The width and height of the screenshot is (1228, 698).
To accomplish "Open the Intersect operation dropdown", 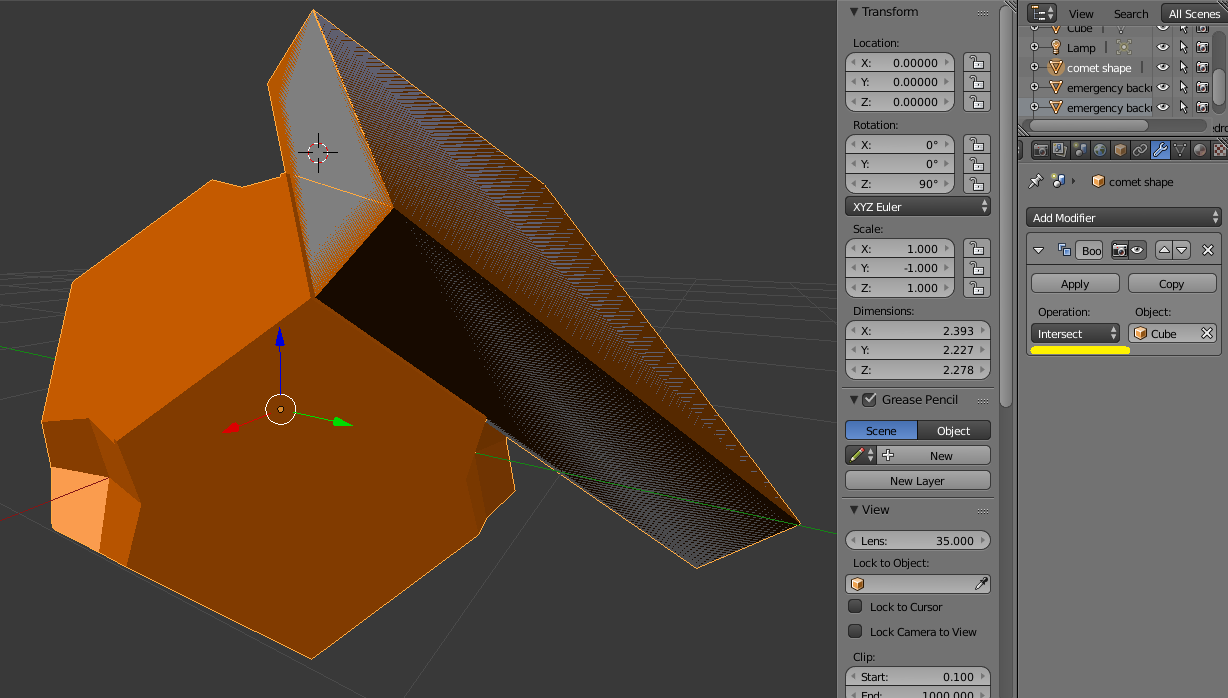I will click(x=1075, y=334).
